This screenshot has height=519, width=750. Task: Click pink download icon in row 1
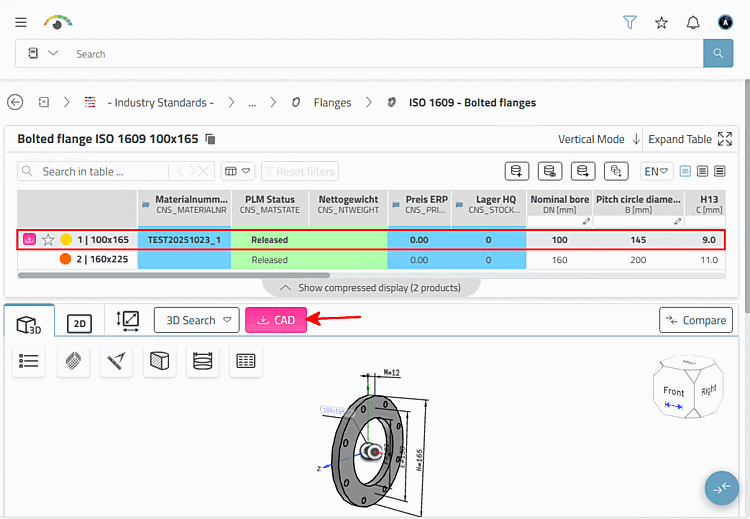[x=29, y=239]
